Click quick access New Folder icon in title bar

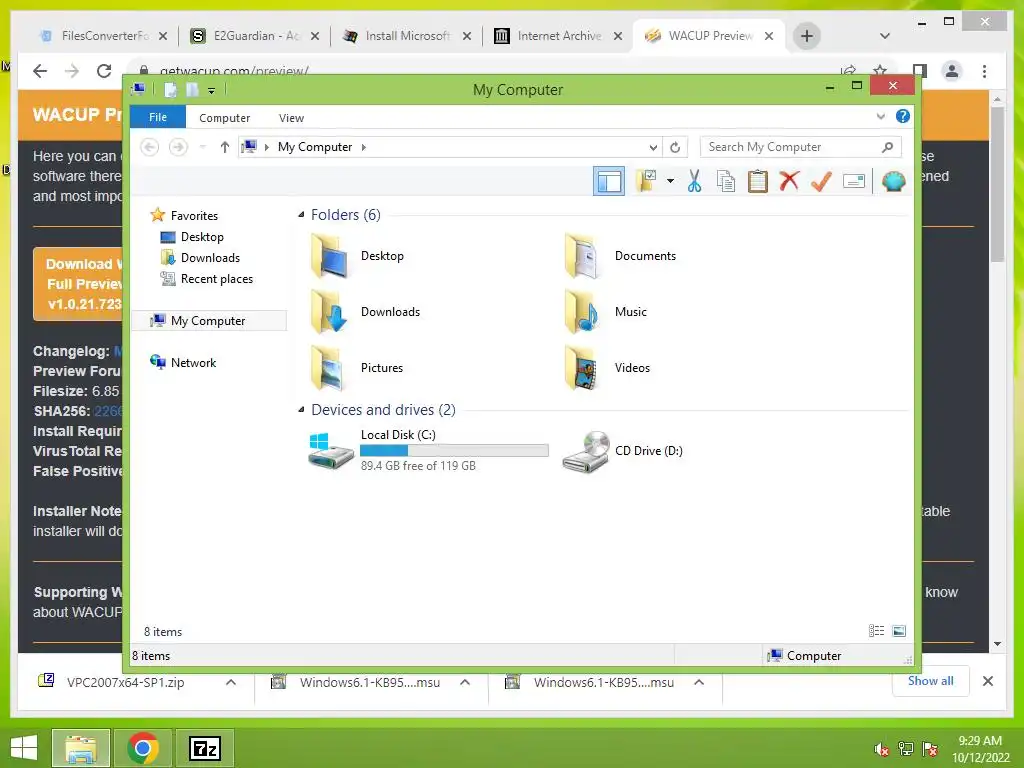coord(192,89)
